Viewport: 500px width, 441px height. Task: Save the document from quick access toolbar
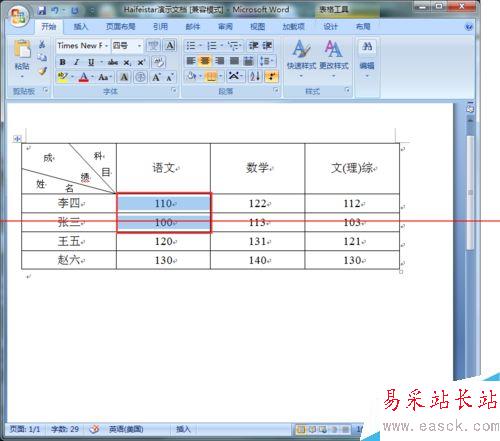coord(42,10)
